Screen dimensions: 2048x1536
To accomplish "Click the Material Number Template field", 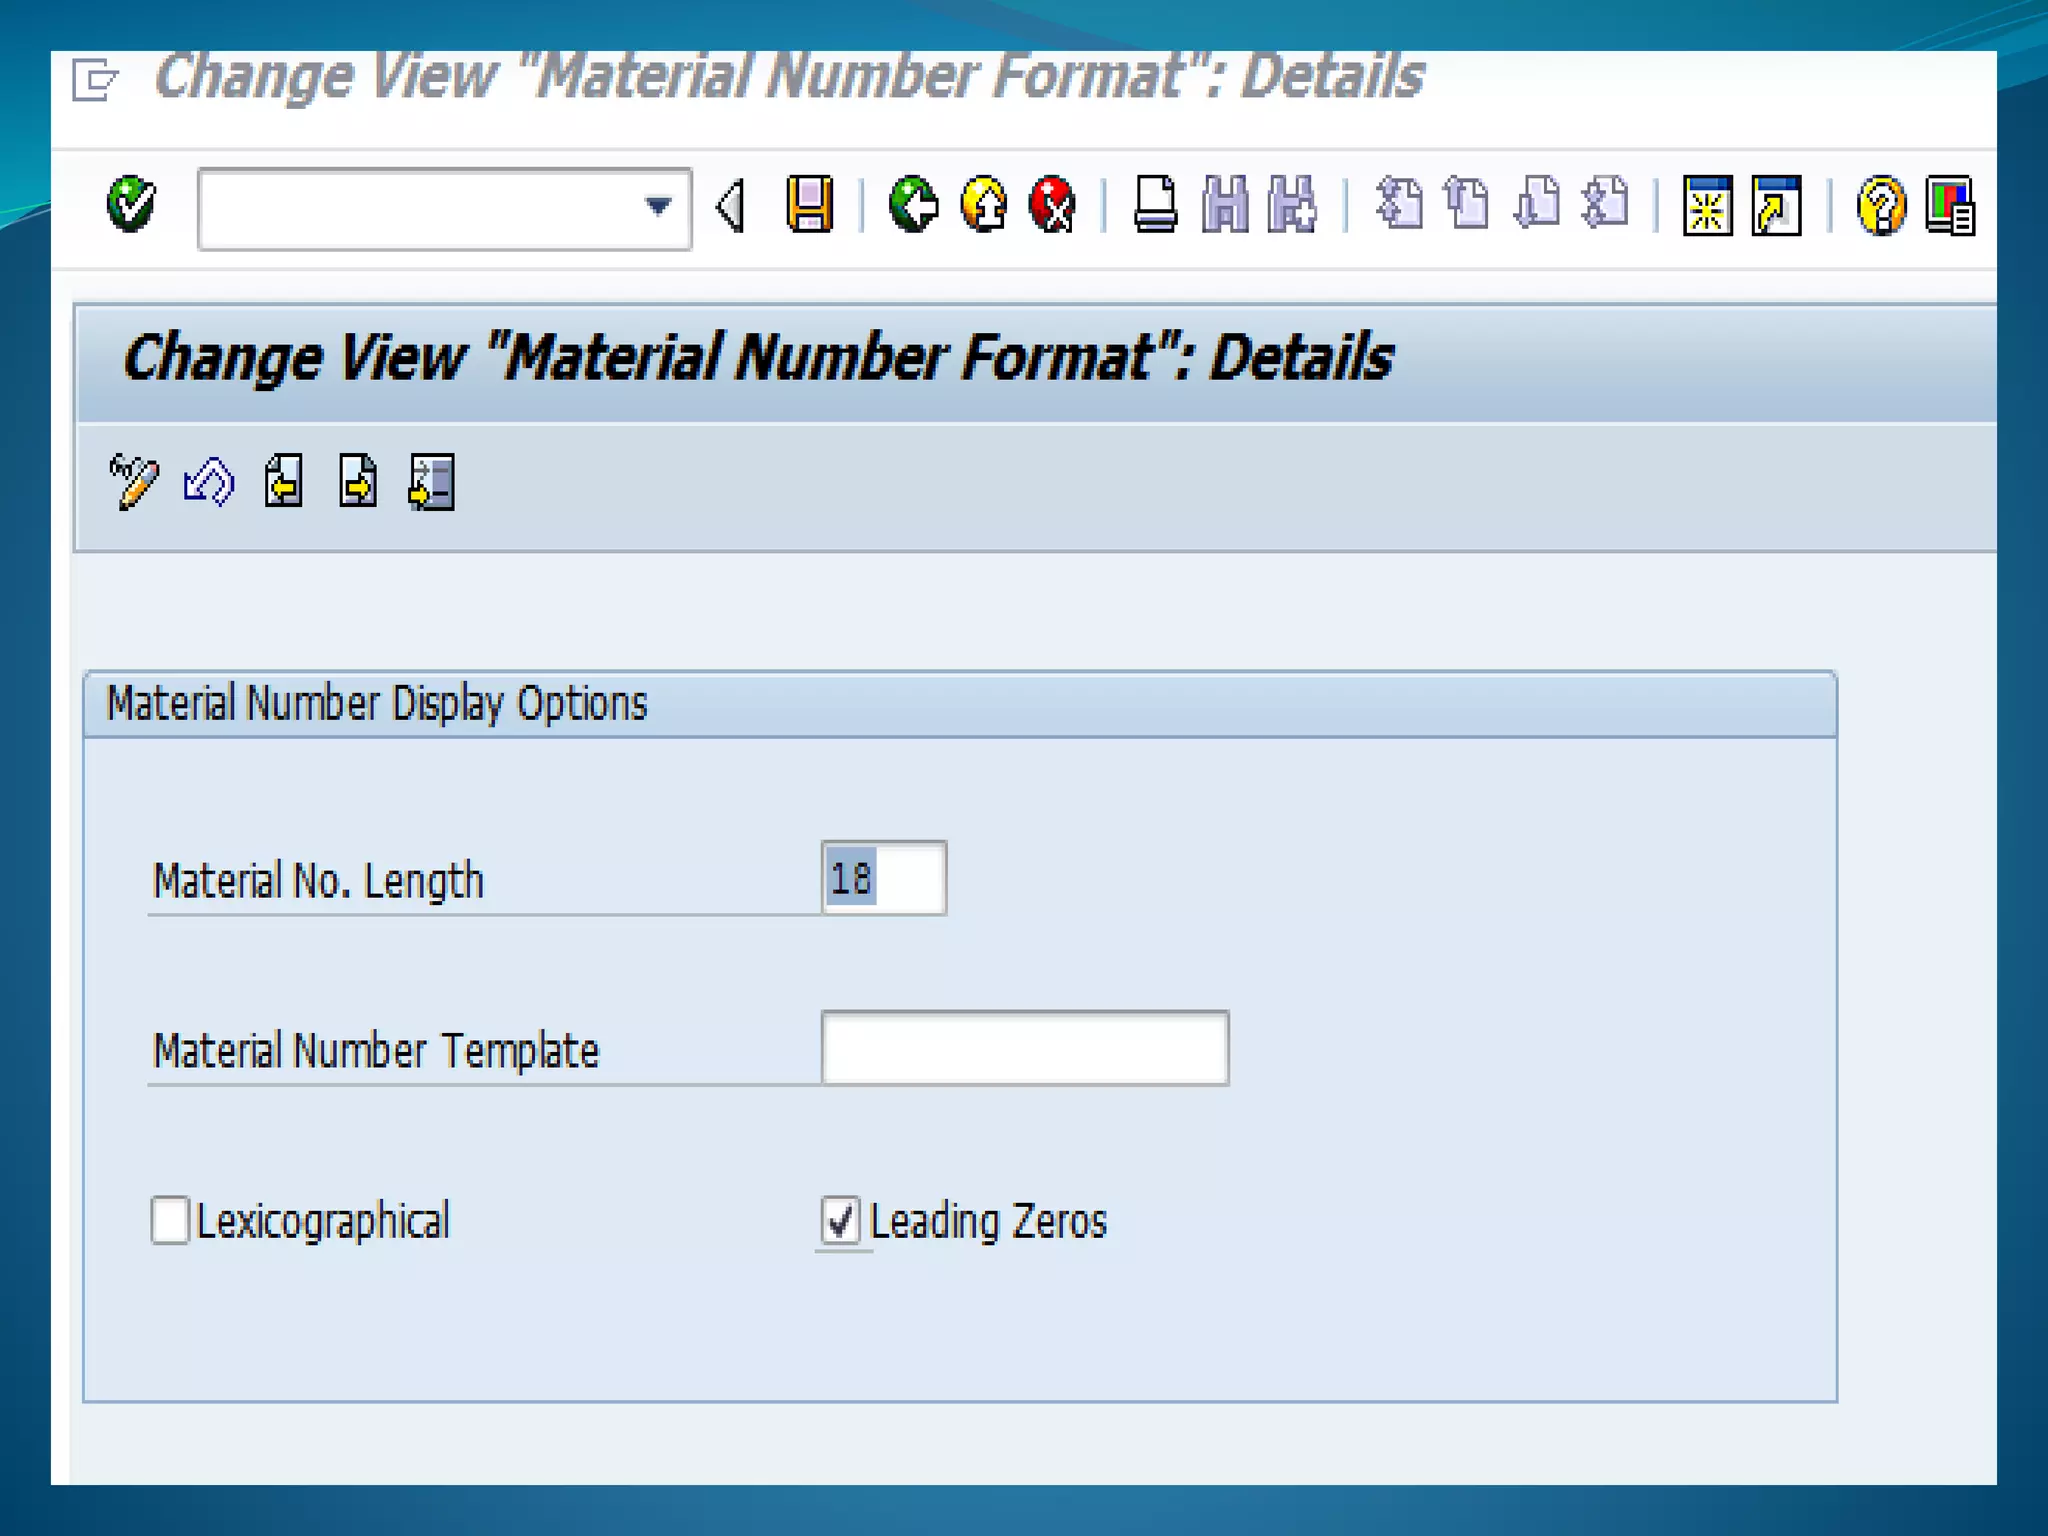I will click(1025, 1048).
